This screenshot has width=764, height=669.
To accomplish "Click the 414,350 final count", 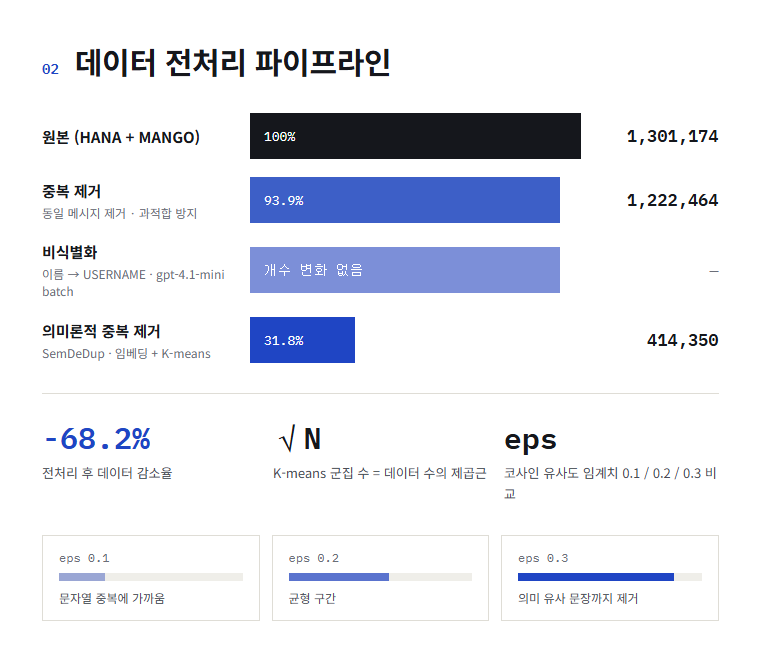I will point(683,340).
